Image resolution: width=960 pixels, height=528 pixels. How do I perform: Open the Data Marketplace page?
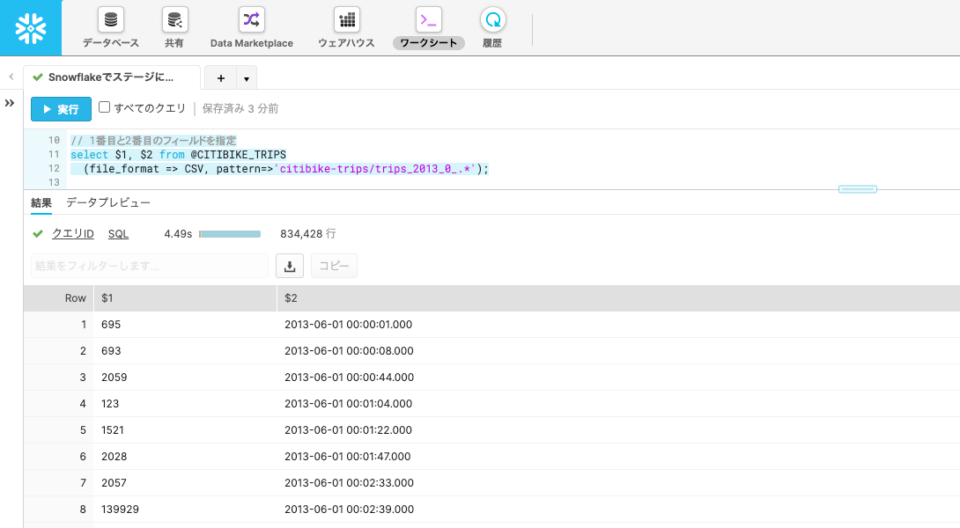[252, 28]
